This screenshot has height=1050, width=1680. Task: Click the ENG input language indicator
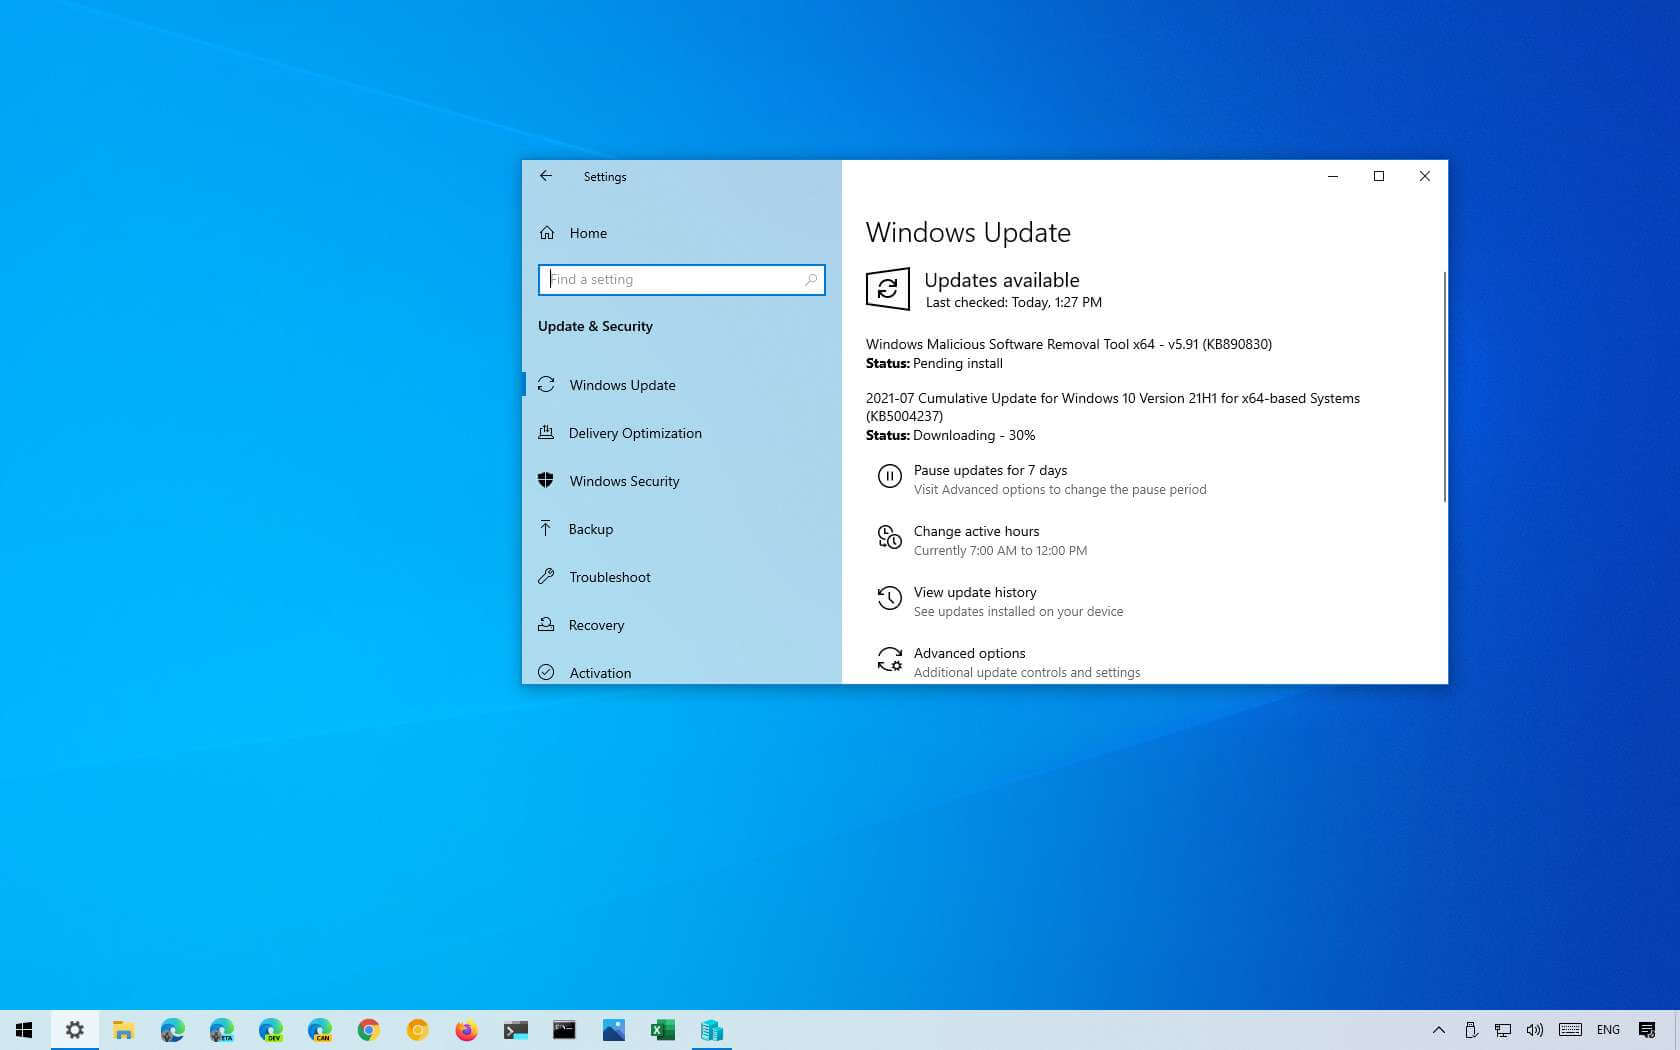pyautogui.click(x=1608, y=1030)
